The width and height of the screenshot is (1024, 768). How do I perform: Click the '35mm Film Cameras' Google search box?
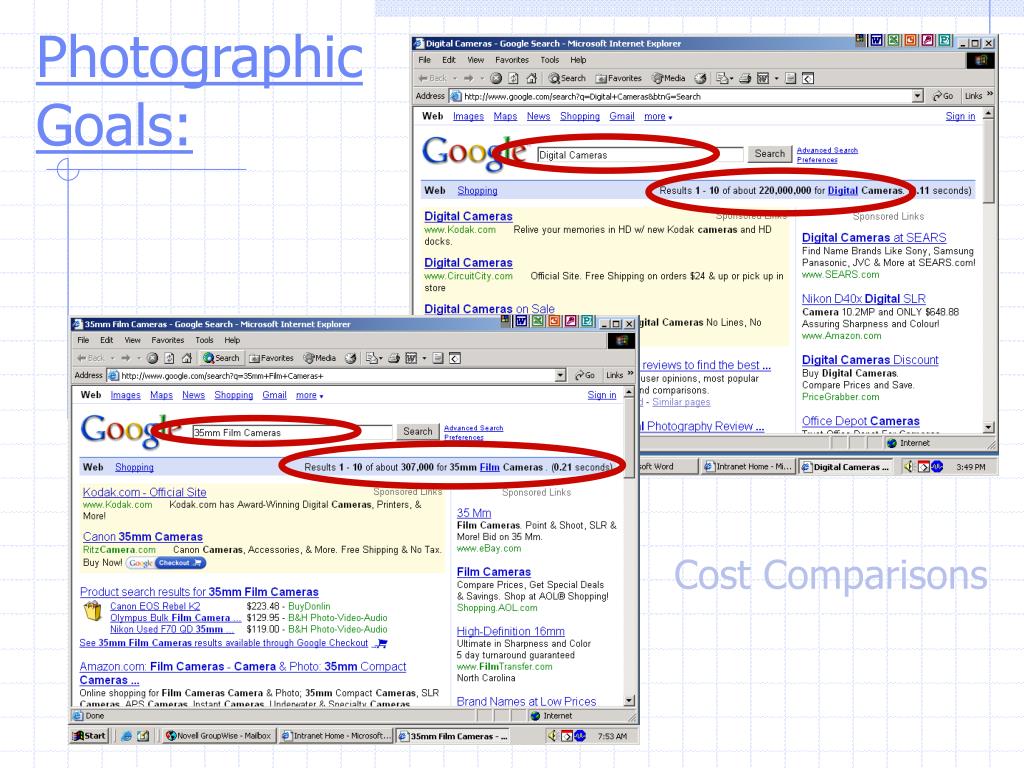click(292, 432)
